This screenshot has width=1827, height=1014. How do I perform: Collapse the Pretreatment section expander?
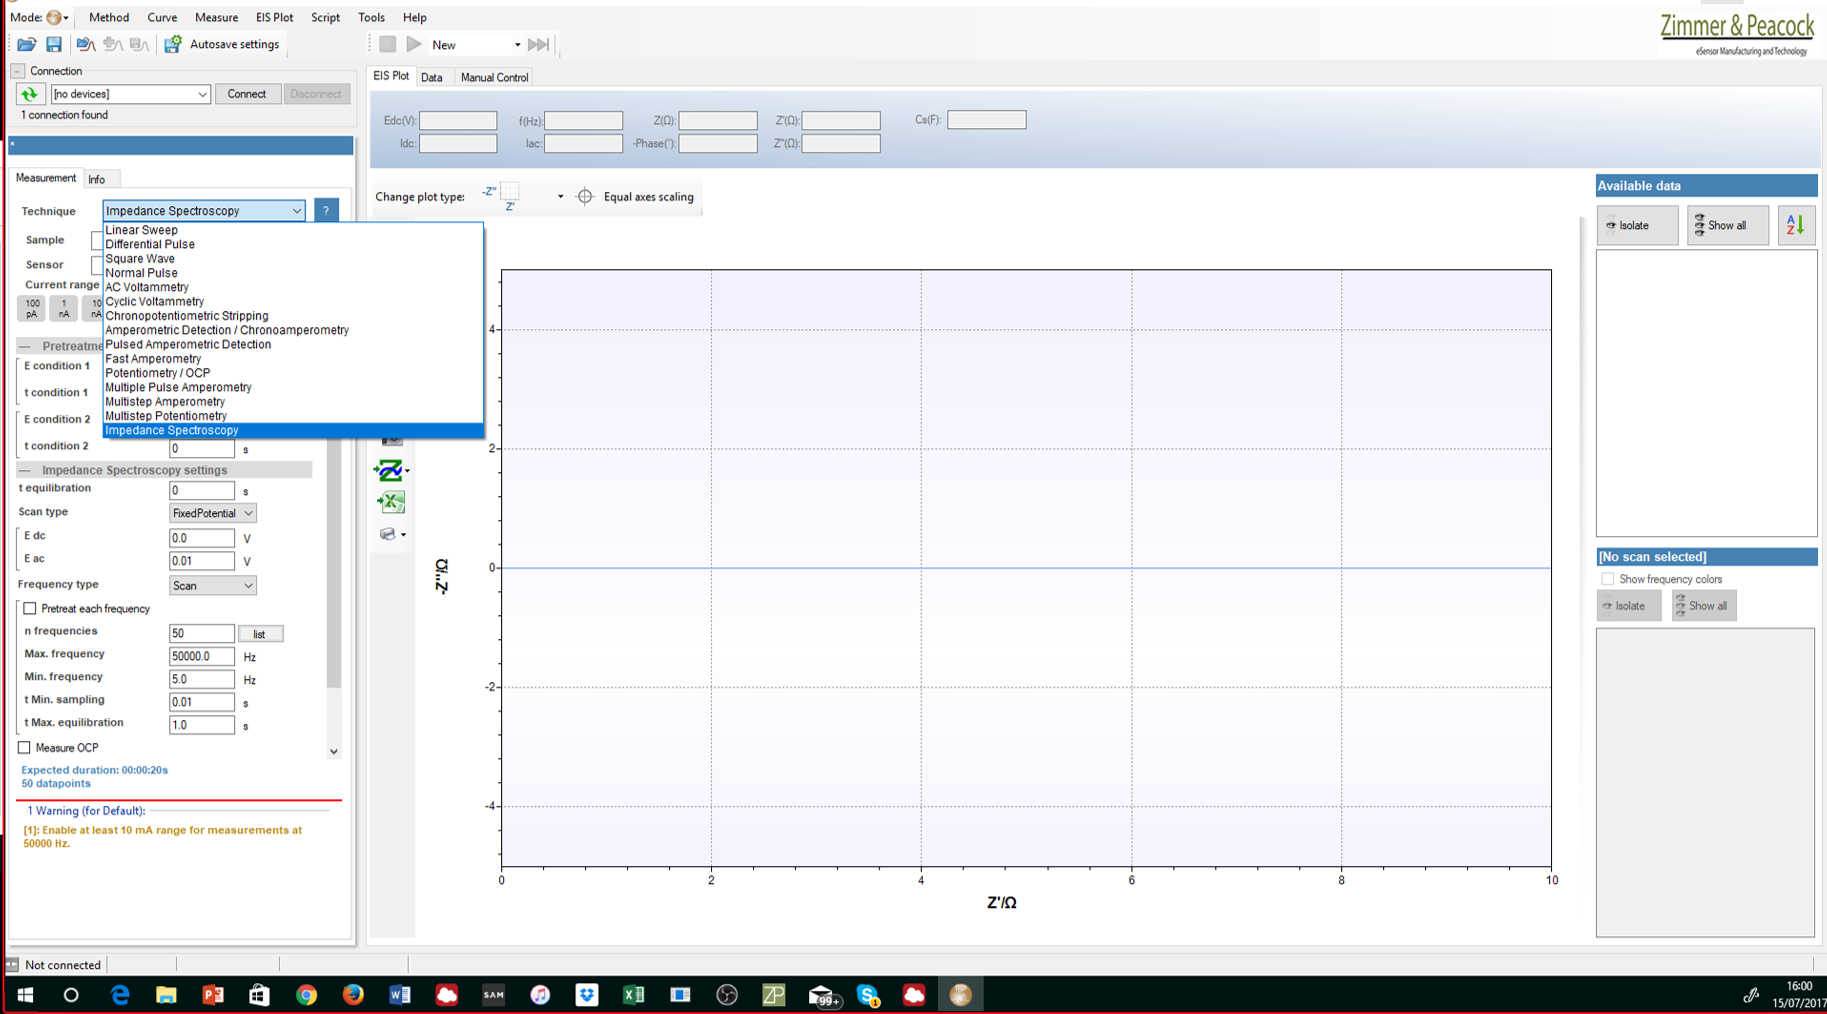[25, 346]
